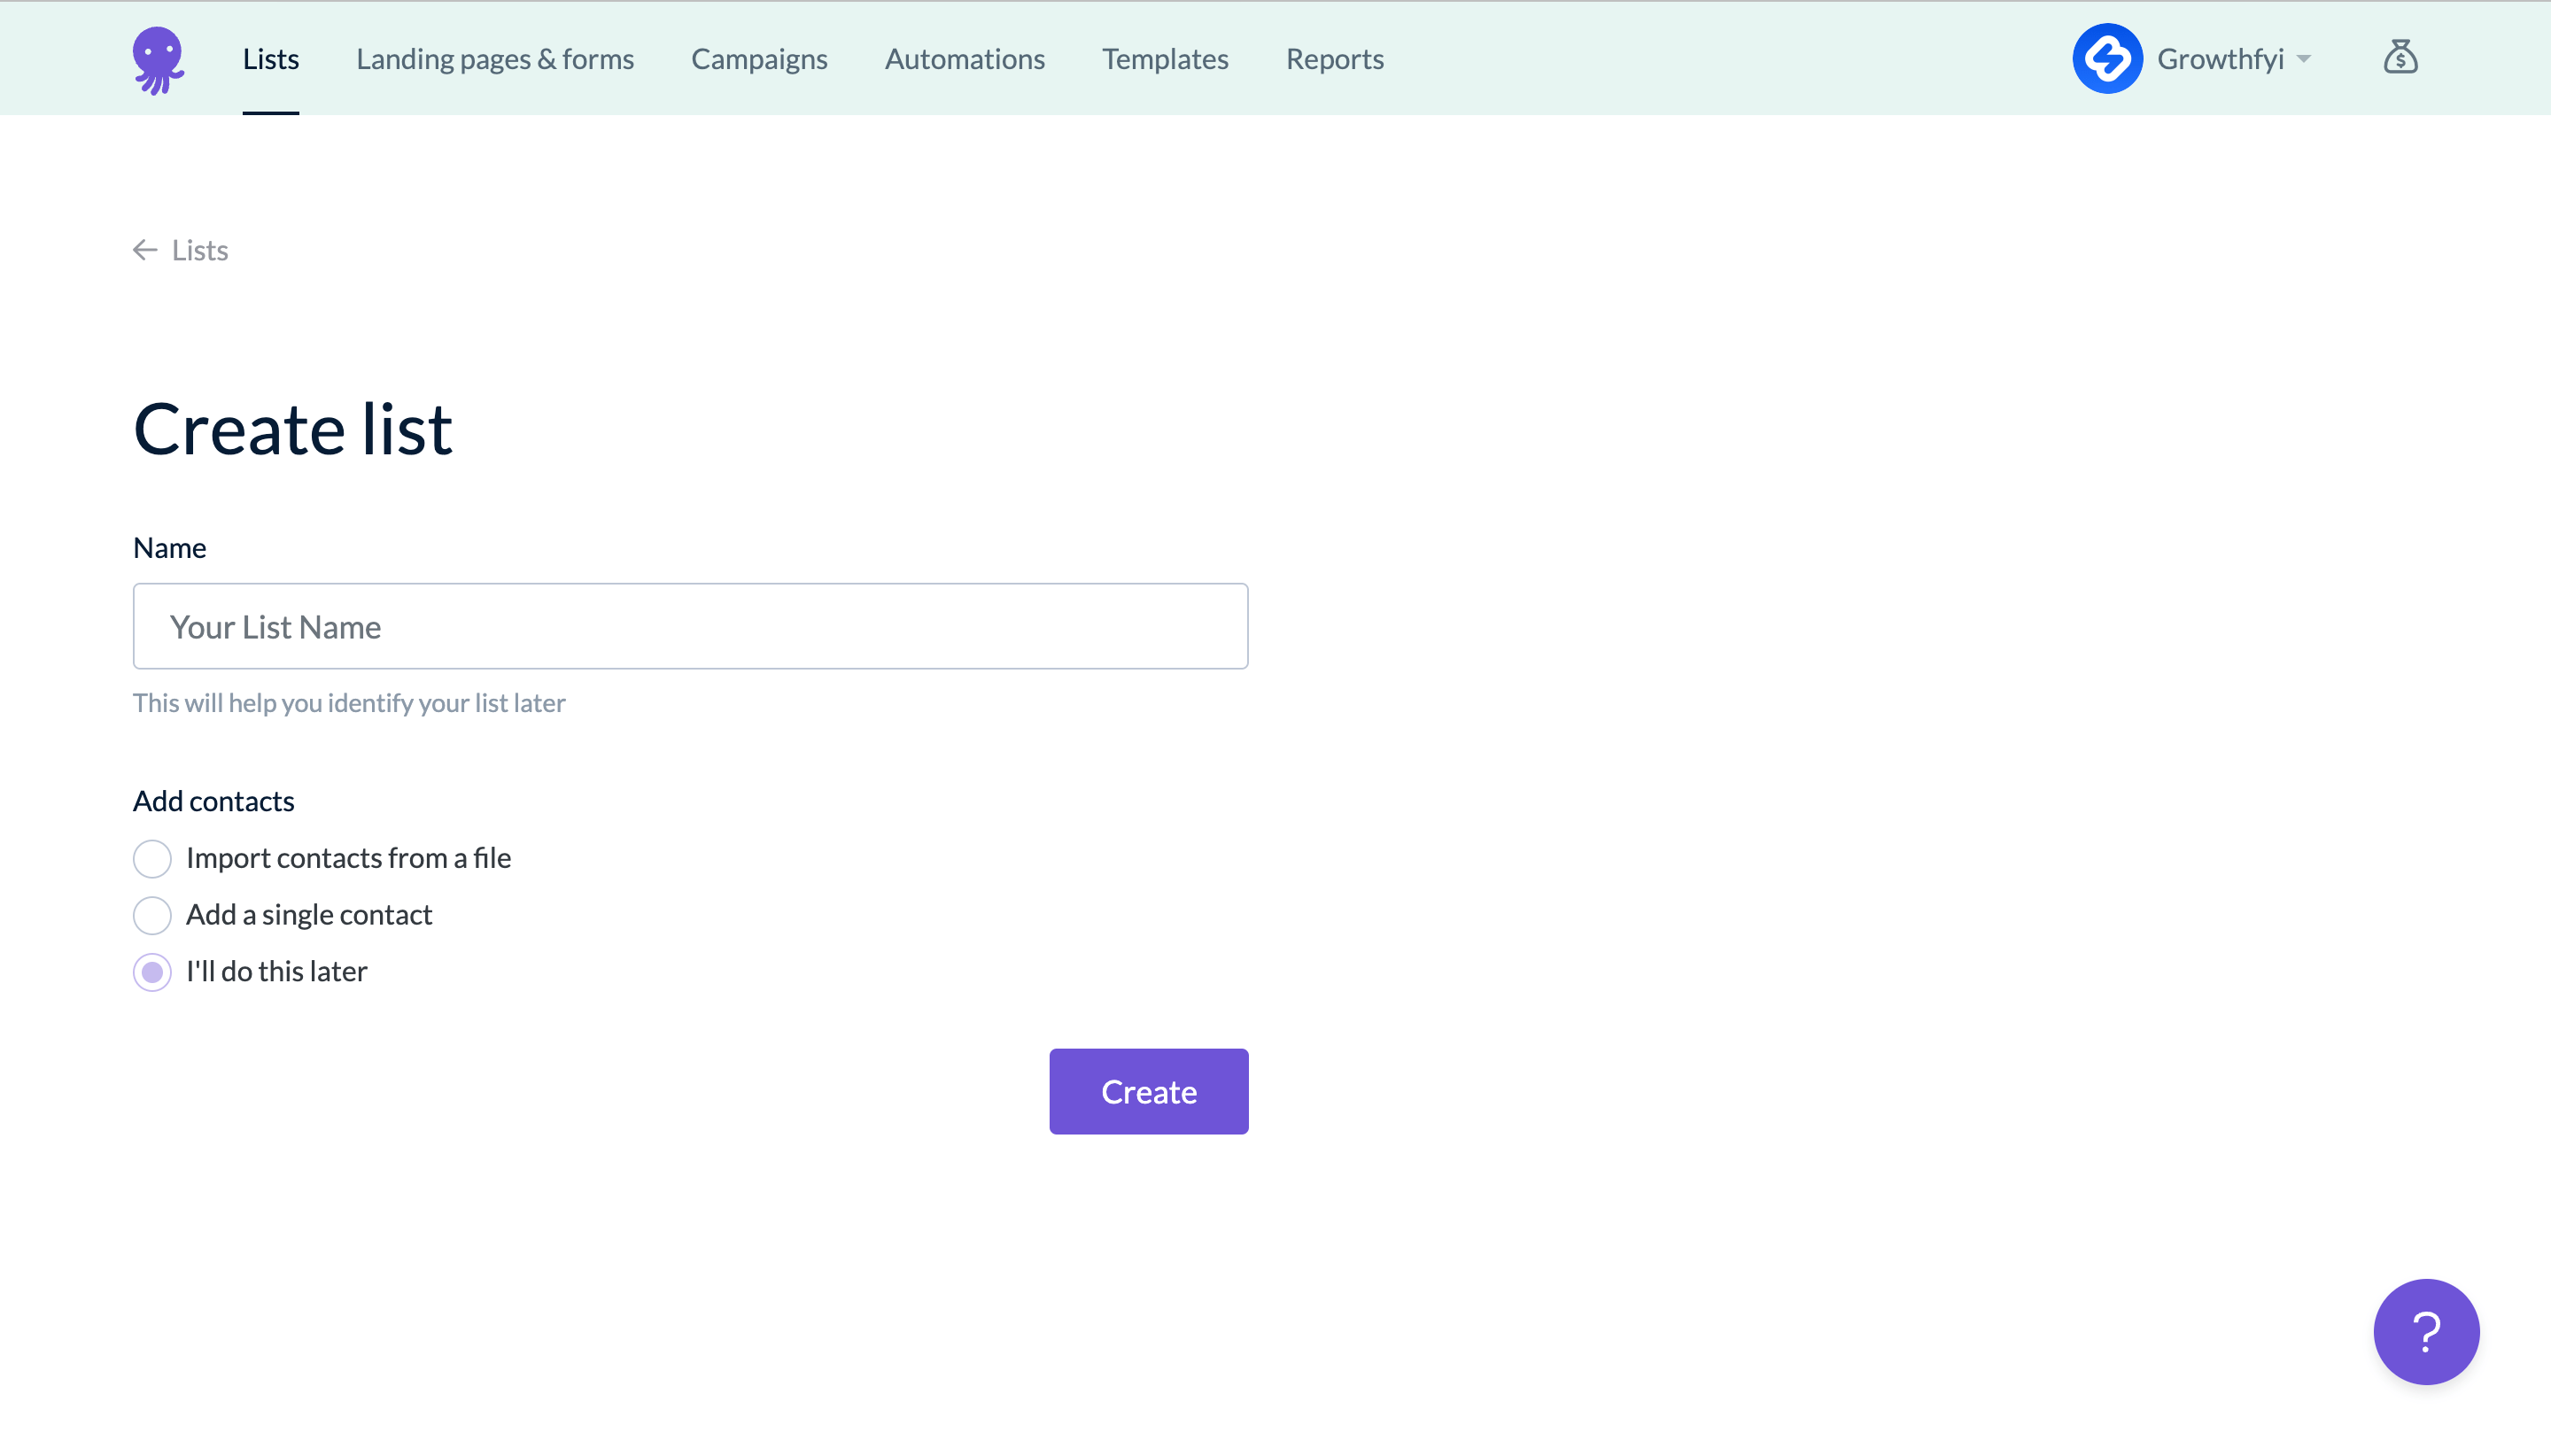
Task: Select Add a single contact option
Action: [152, 915]
